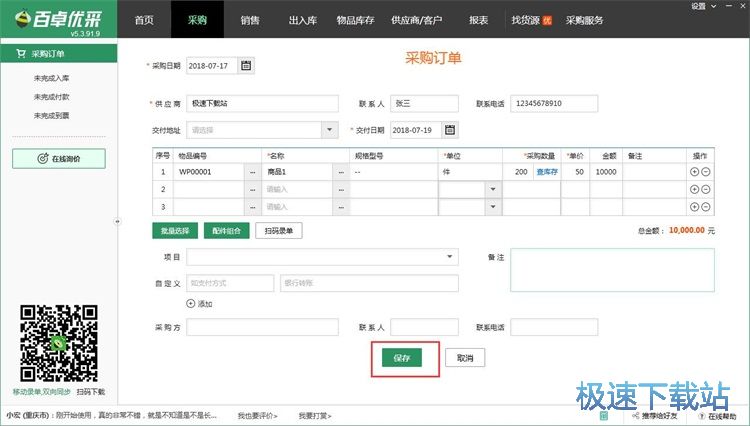Screen dimensions: 750x426
Task: Open the 找货源 tab
Action: [x=526, y=20]
